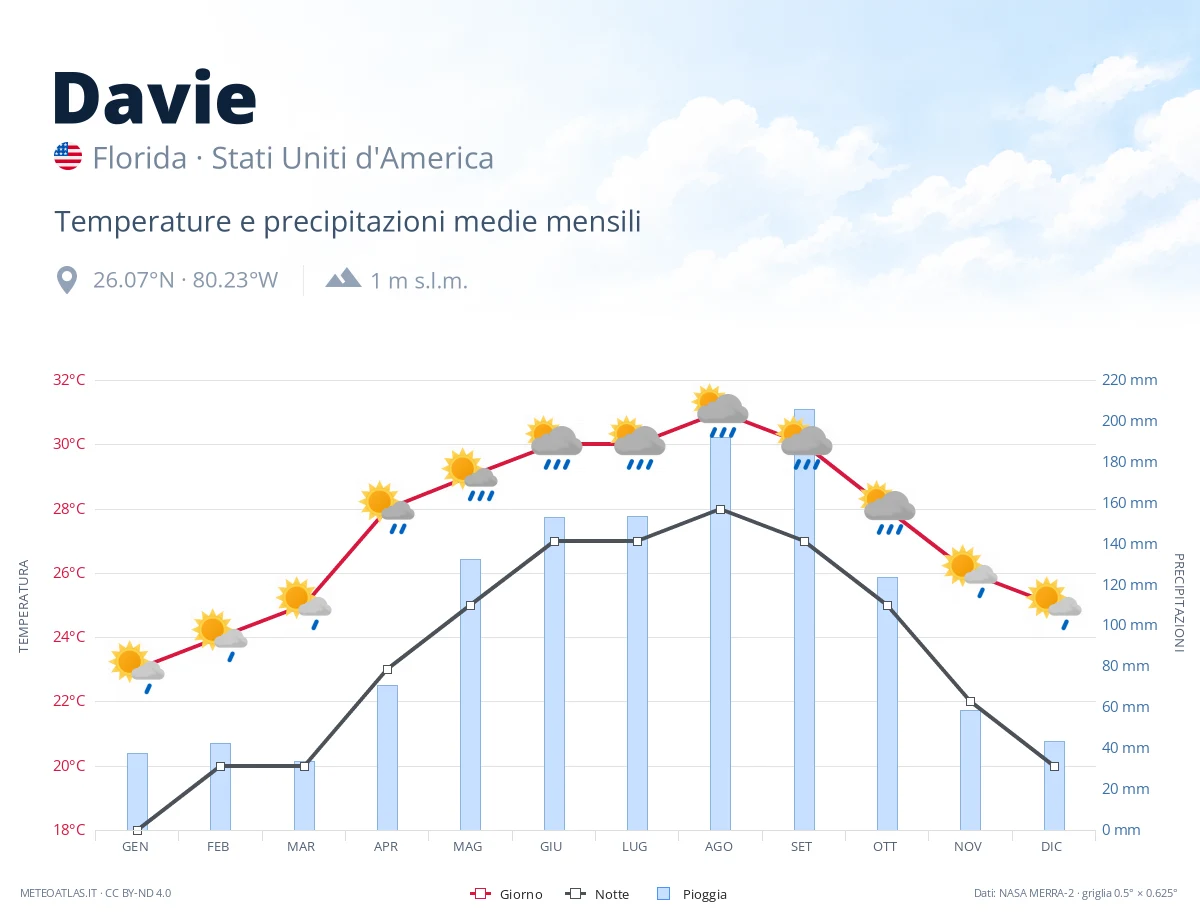Image resolution: width=1200 pixels, height=920 pixels.
Task: Click the May rainfall bar
Action: point(470,694)
